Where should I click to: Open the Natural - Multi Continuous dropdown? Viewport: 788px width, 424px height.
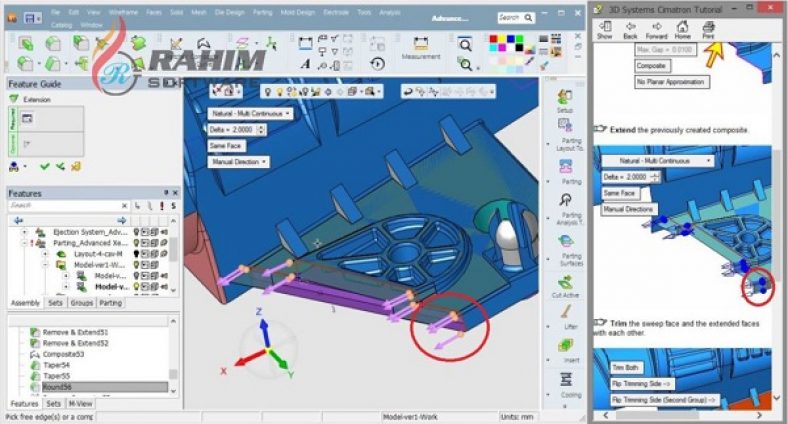250,114
